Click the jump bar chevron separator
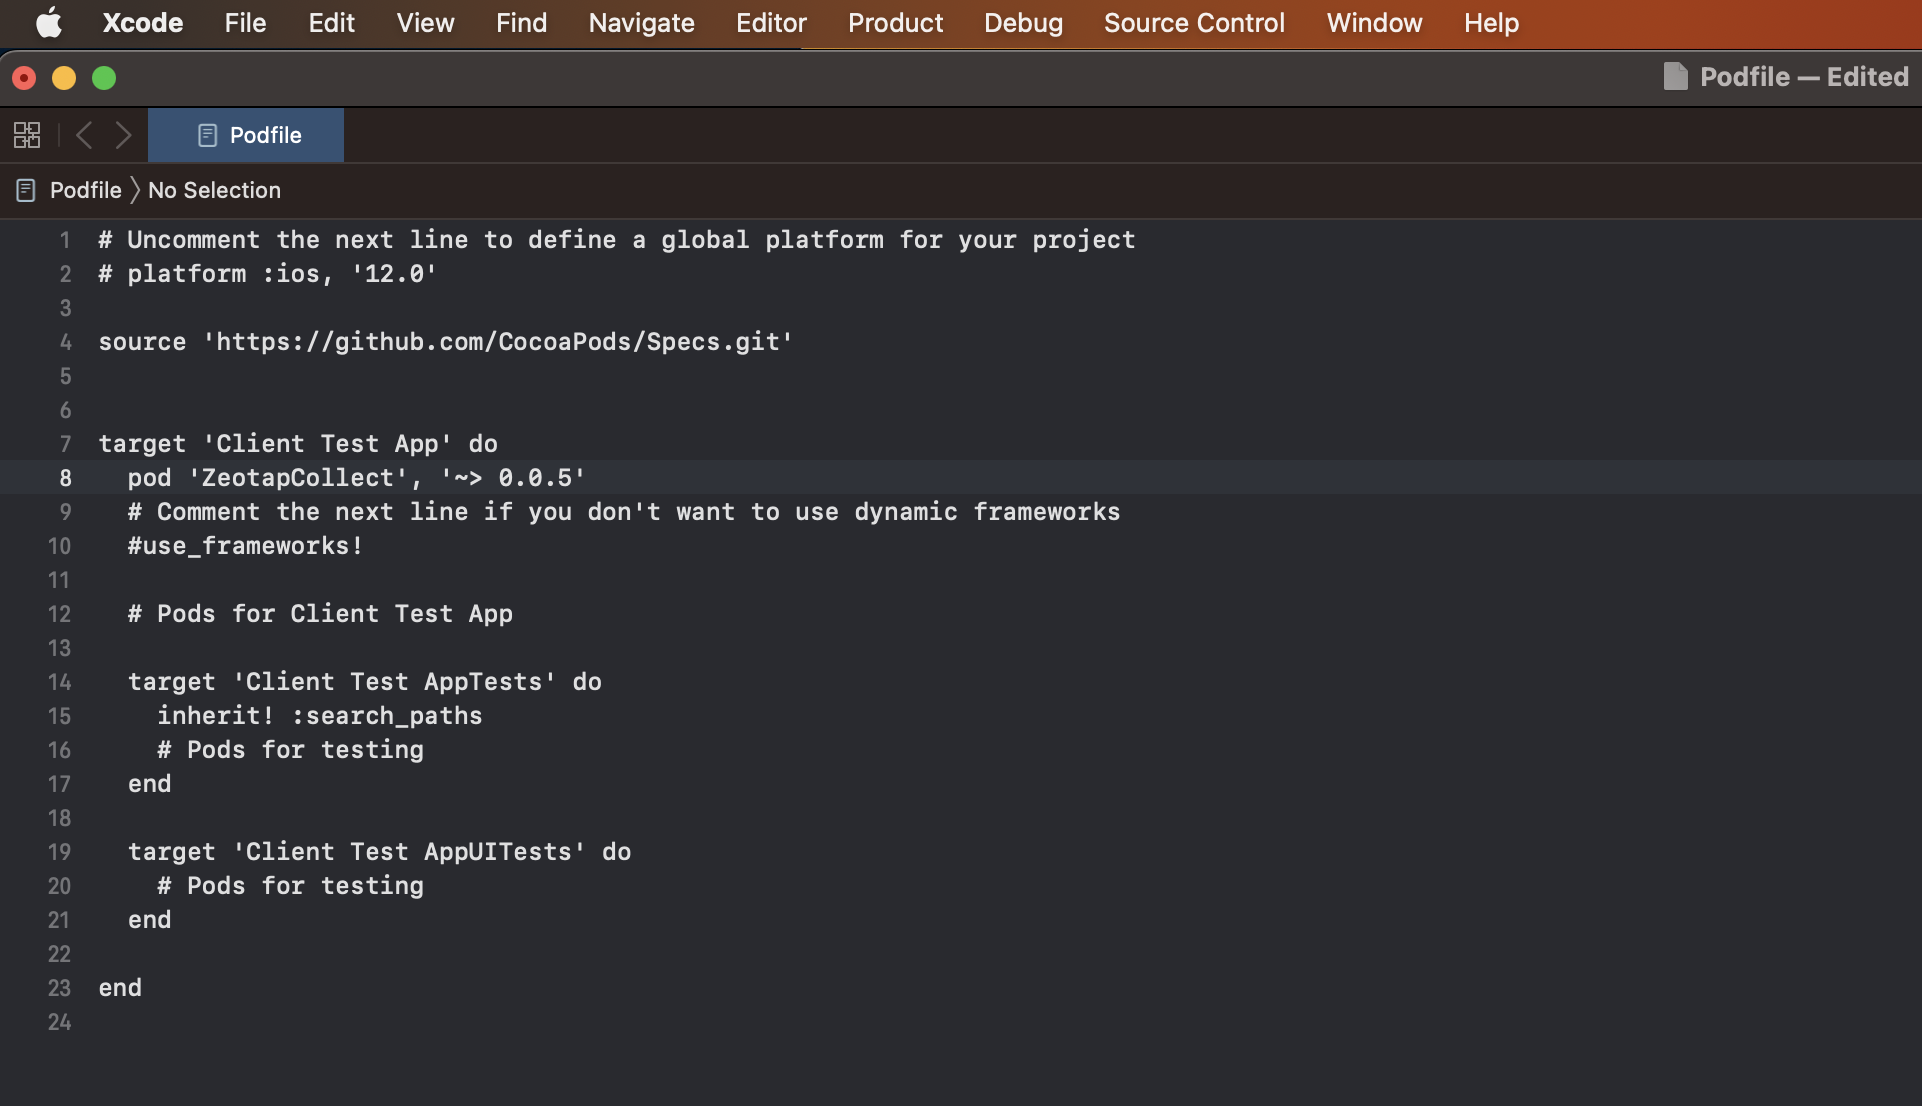 (135, 190)
